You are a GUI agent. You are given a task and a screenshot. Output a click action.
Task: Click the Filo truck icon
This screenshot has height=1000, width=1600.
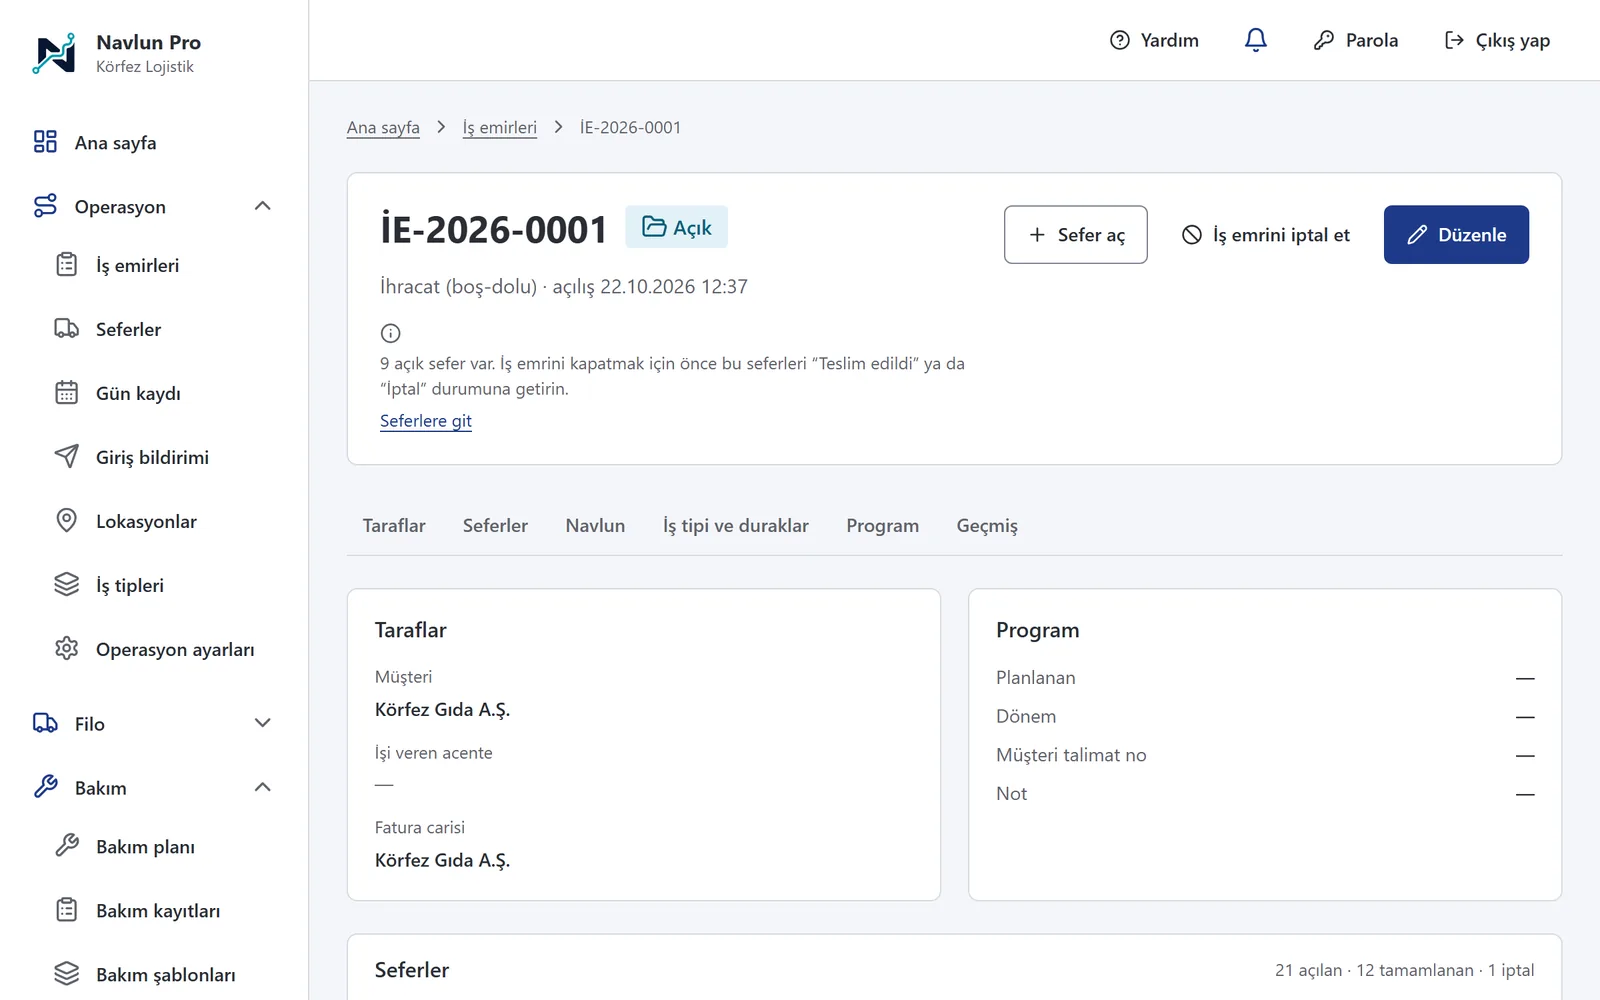click(45, 723)
